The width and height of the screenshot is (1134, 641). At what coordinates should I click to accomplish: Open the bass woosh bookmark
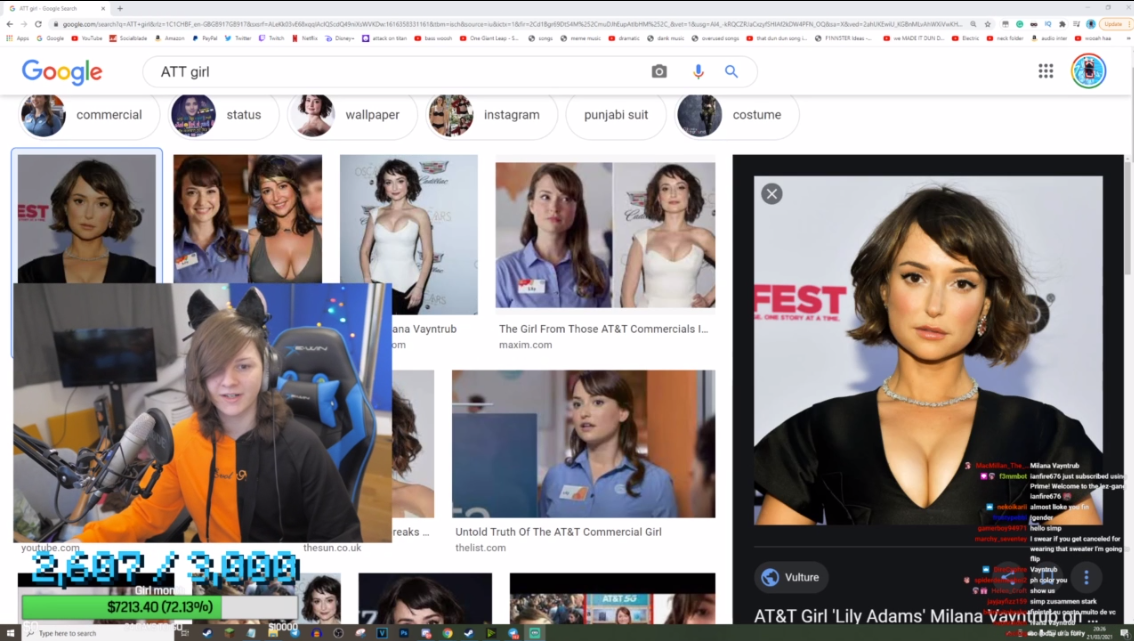click(x=434, y=38)
